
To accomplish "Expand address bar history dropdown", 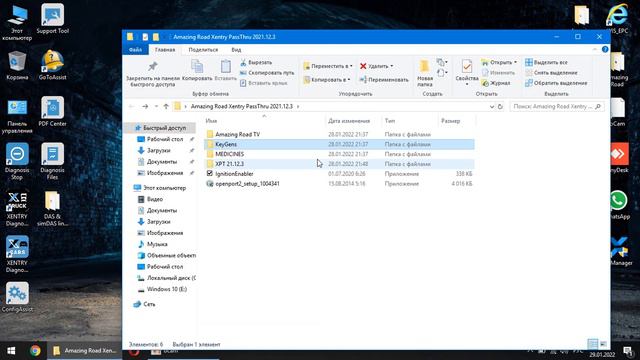I will click(x=492, y=107).
